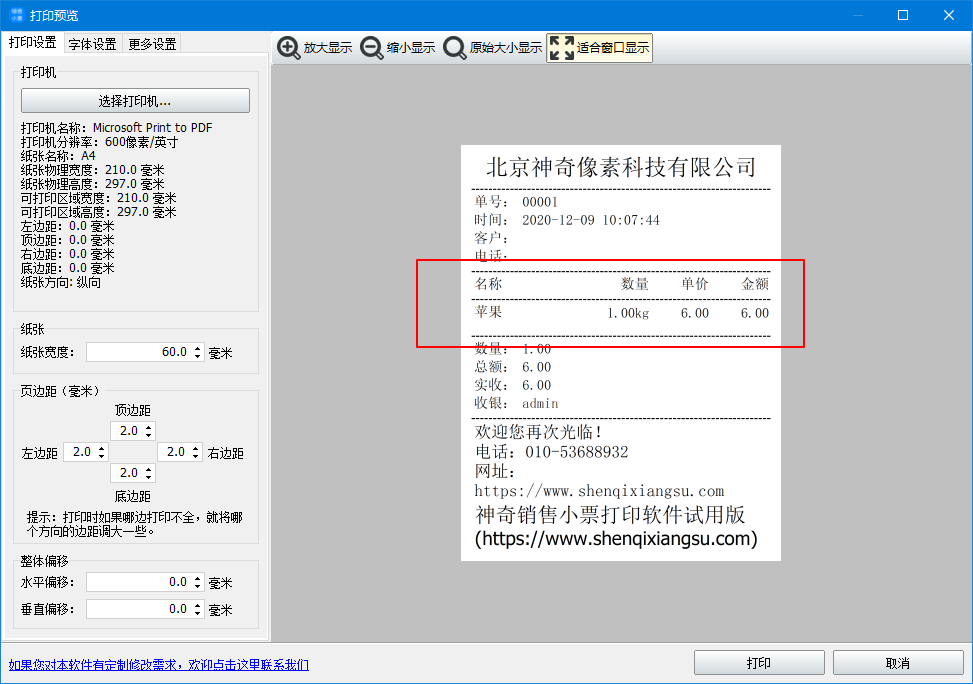Click the app icon in title bar
The height and width of the screenshot is (684, 973).
(x=17, y=15)
